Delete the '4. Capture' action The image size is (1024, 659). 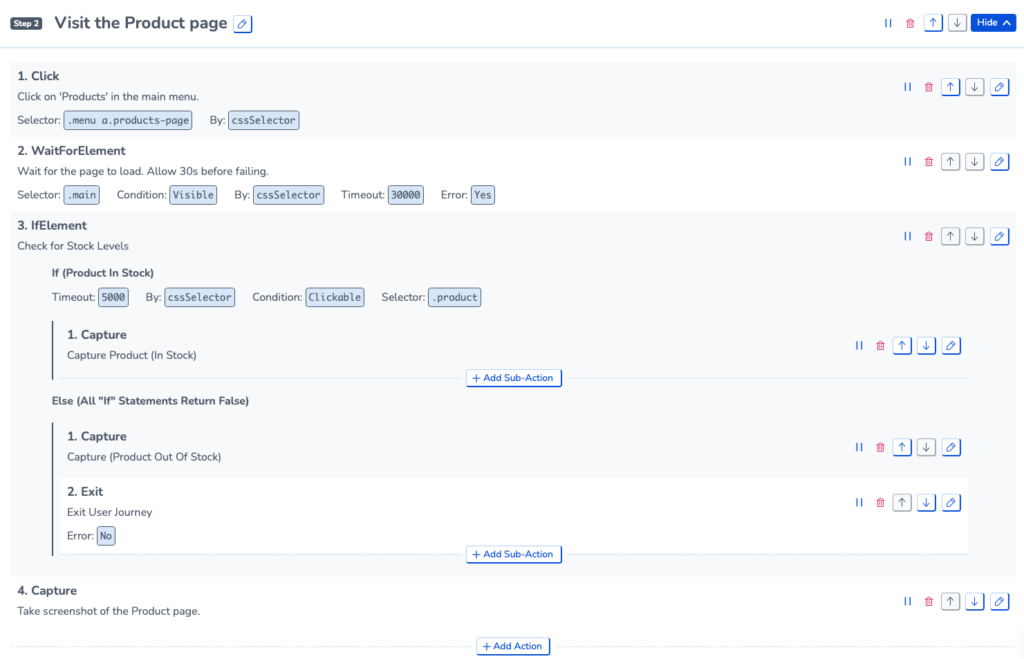(x=929, y=602)
